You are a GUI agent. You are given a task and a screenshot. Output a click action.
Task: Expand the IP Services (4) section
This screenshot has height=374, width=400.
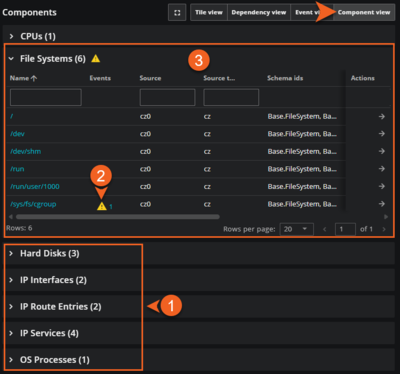tap(11, 333)
